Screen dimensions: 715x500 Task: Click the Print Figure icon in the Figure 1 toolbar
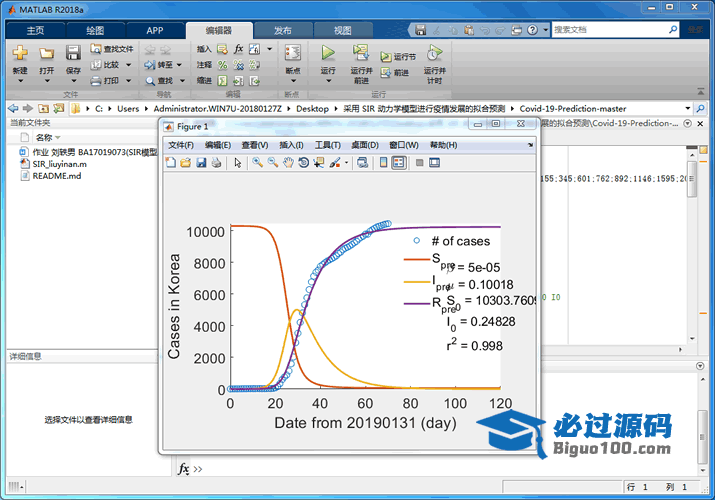pyautogui.click(x=216, y=163)
